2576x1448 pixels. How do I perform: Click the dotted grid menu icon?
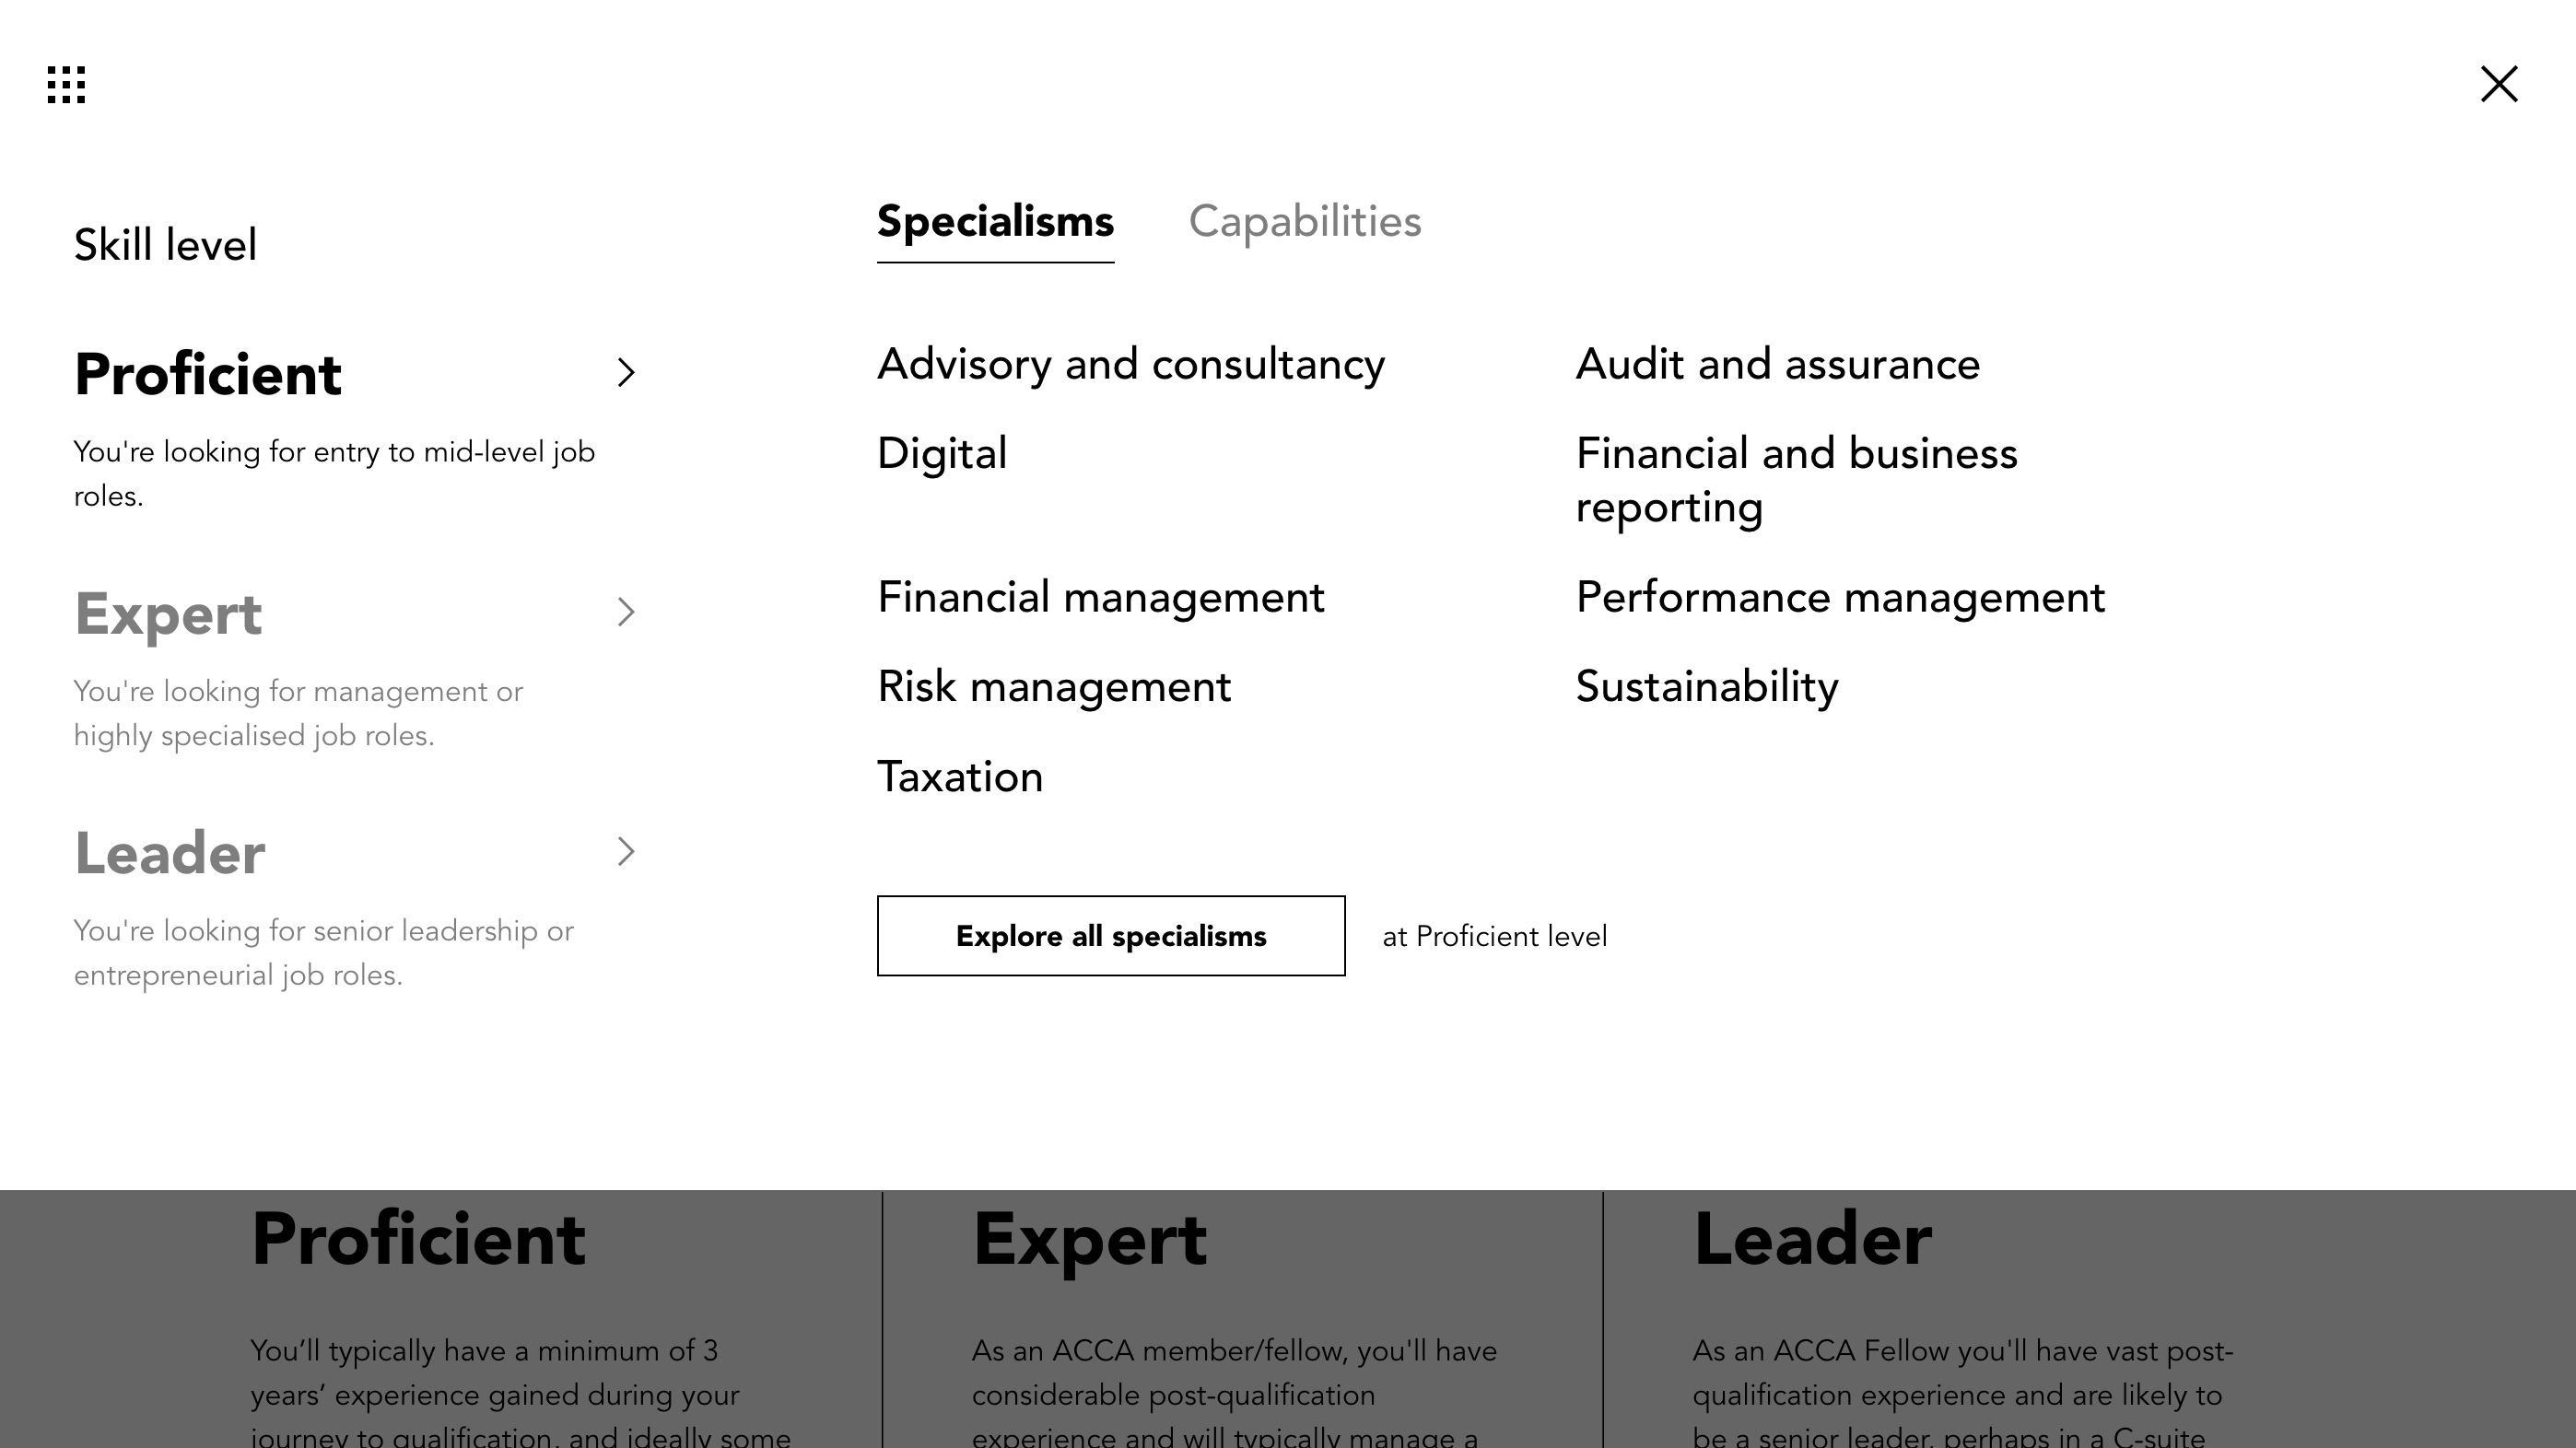click(66, 85)
